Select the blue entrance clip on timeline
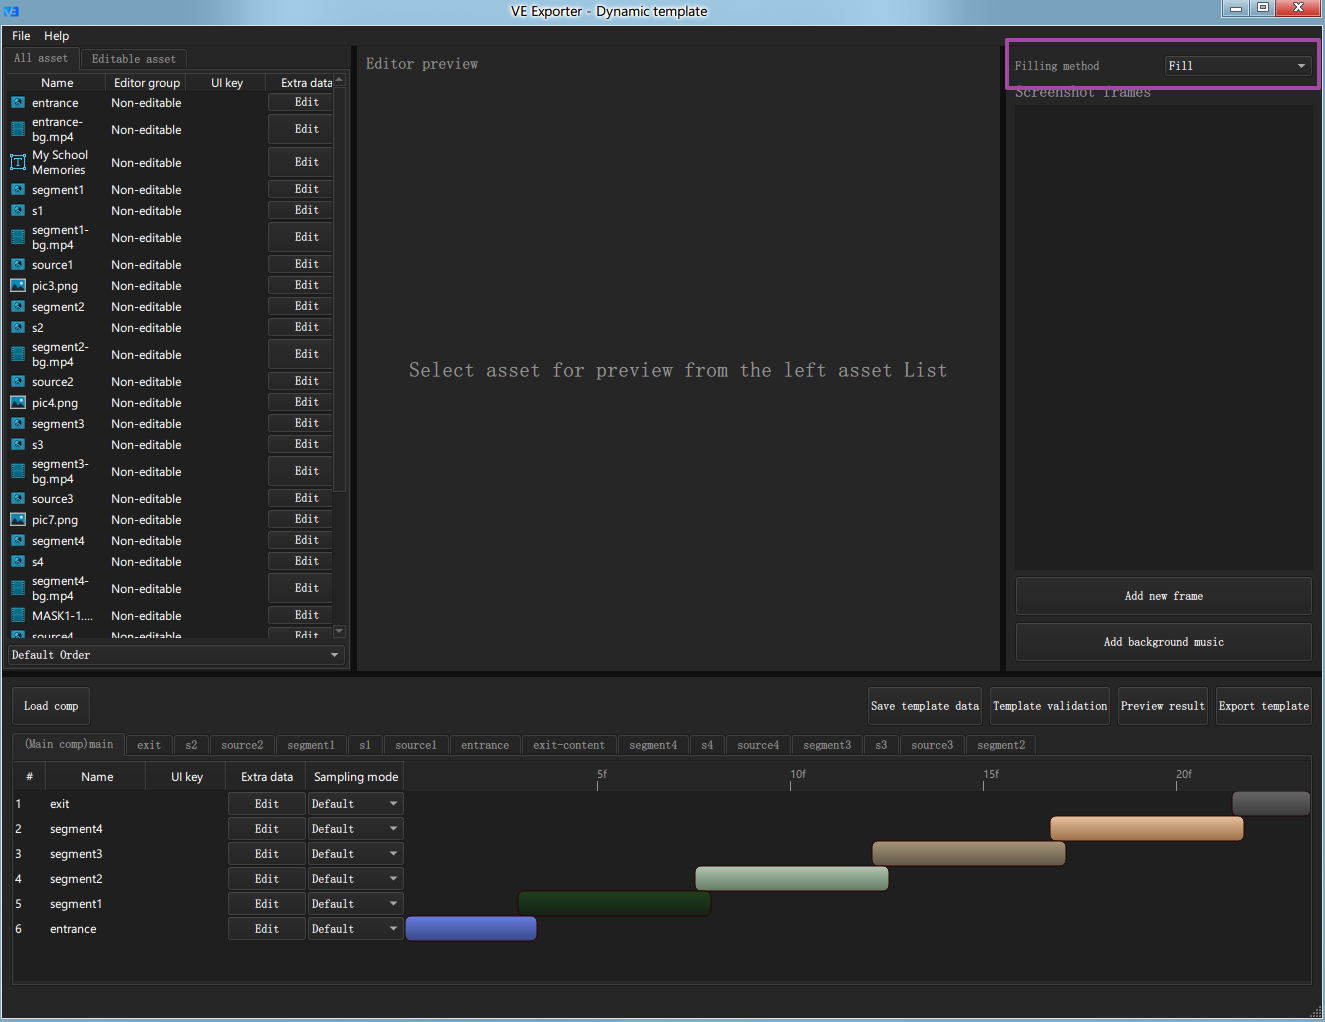 point(471,929)
